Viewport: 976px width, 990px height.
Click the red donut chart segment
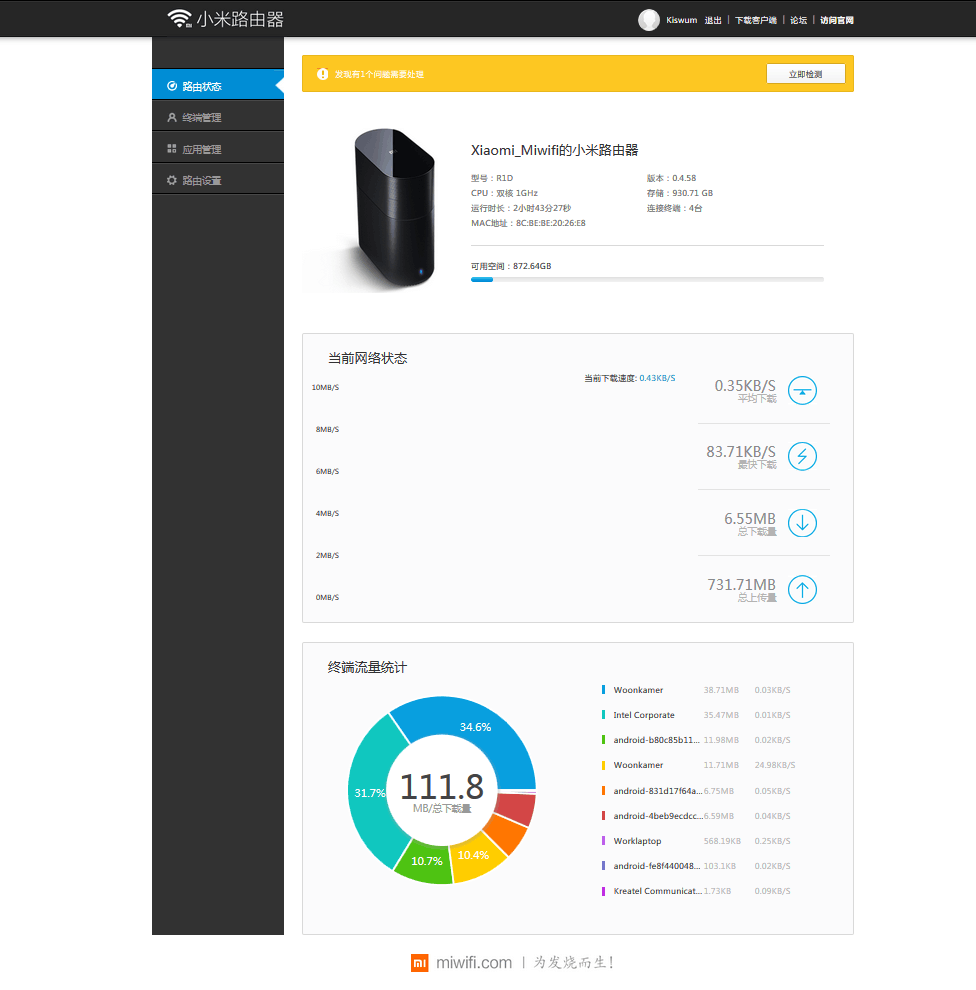coord(516,809)
